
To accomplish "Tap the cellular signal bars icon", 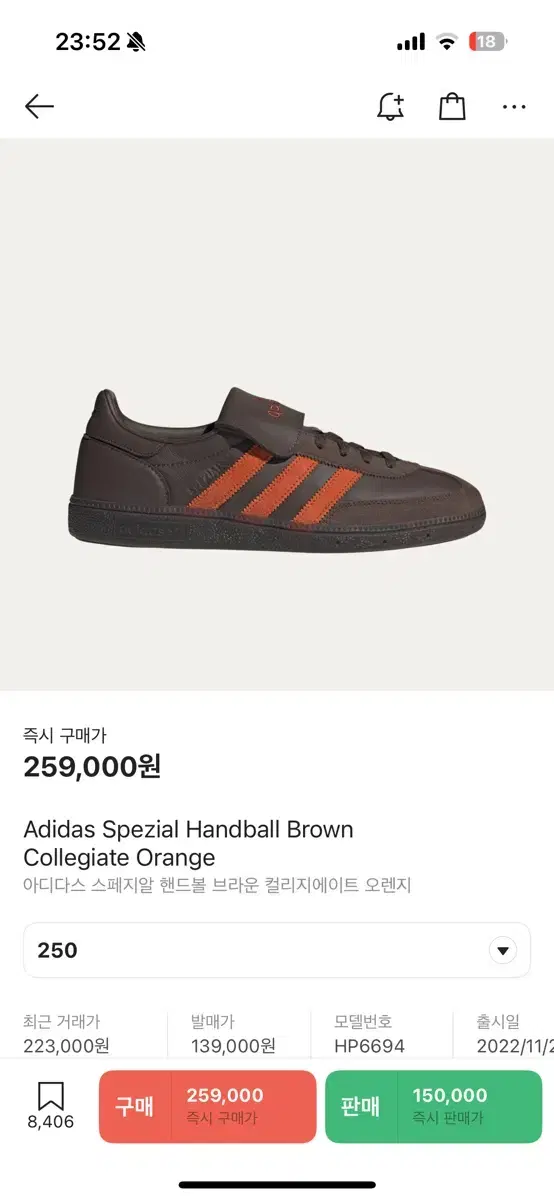I will (411, 42).
